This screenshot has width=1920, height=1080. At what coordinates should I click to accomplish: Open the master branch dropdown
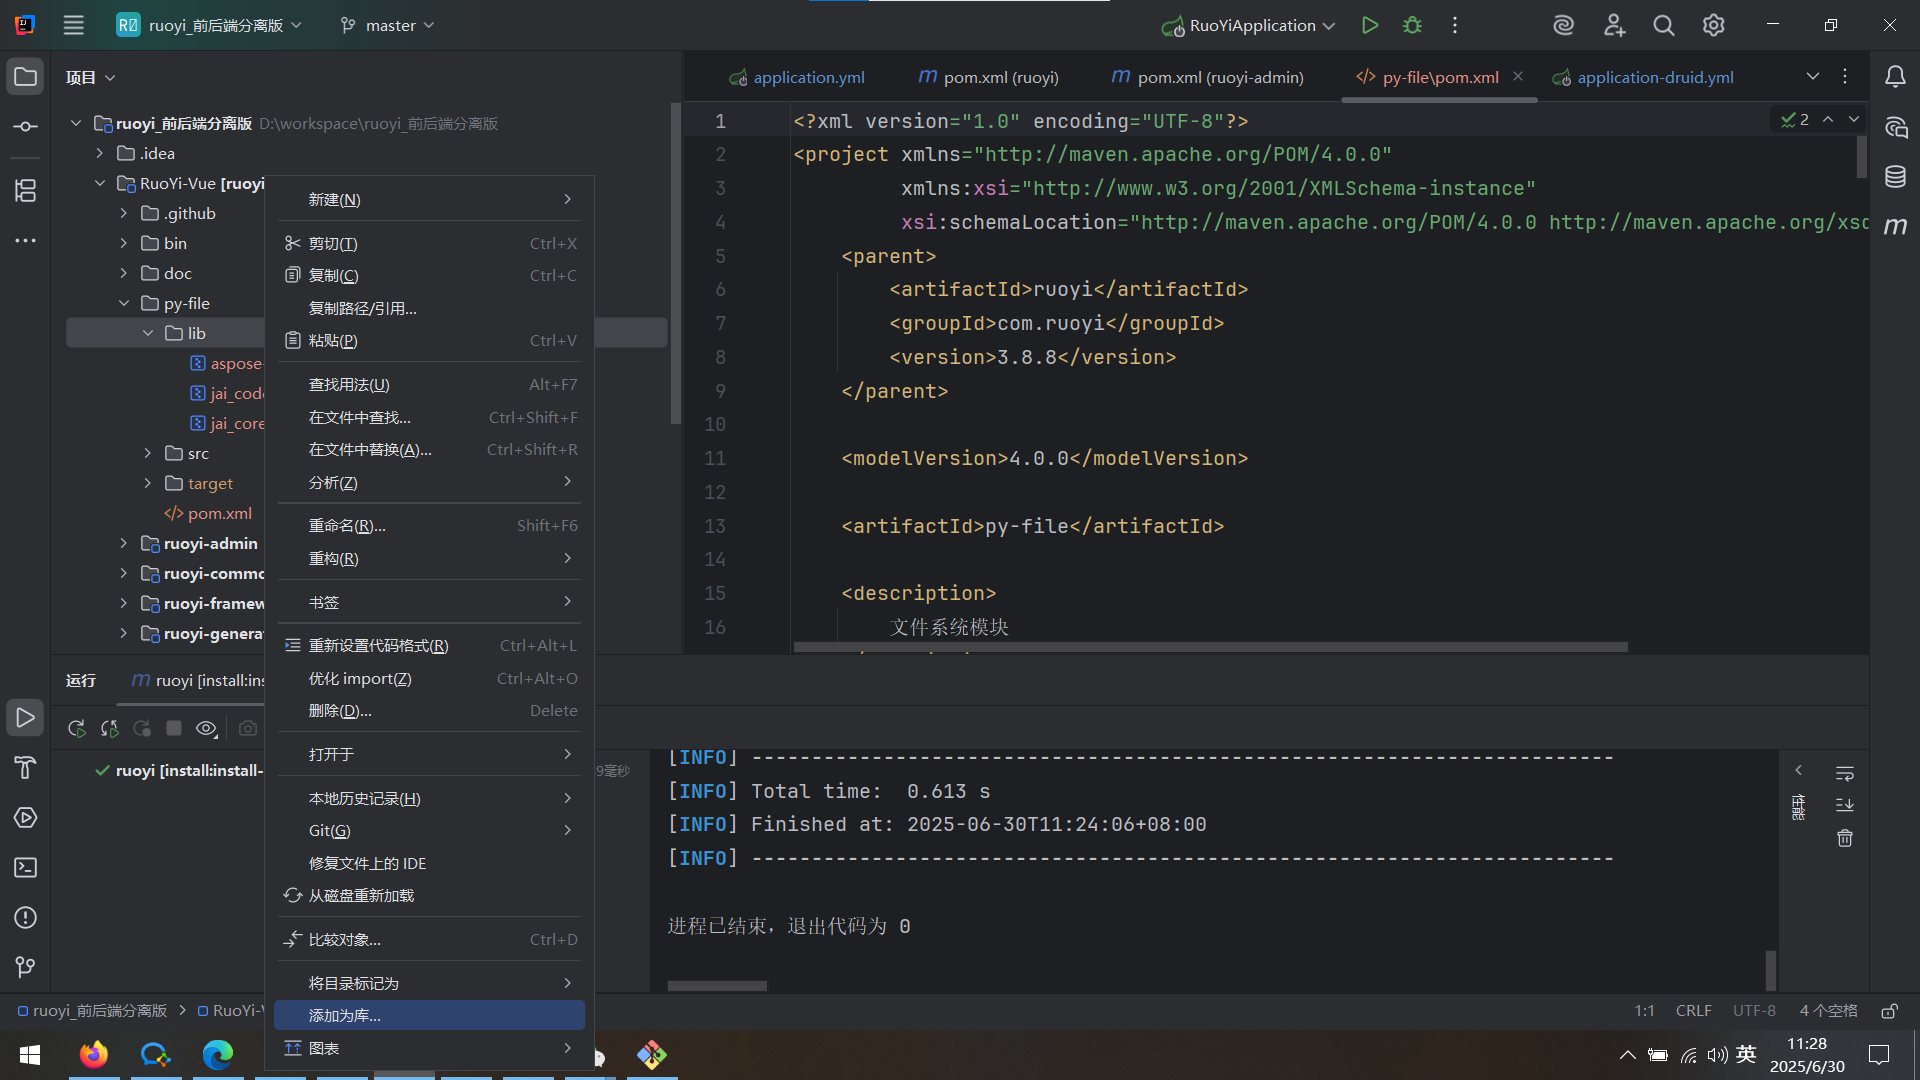(388, 25)
